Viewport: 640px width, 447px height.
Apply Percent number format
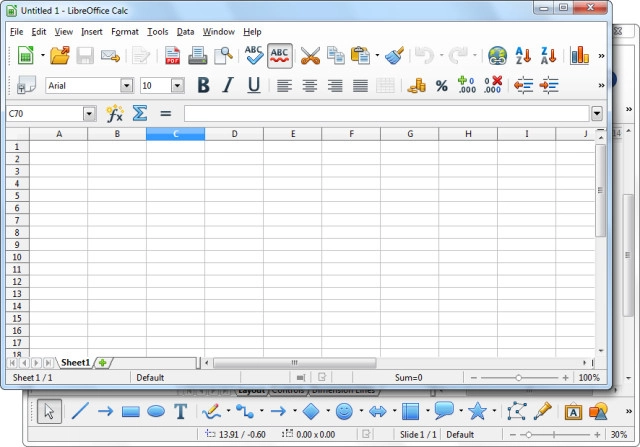(x=442, y=86)
